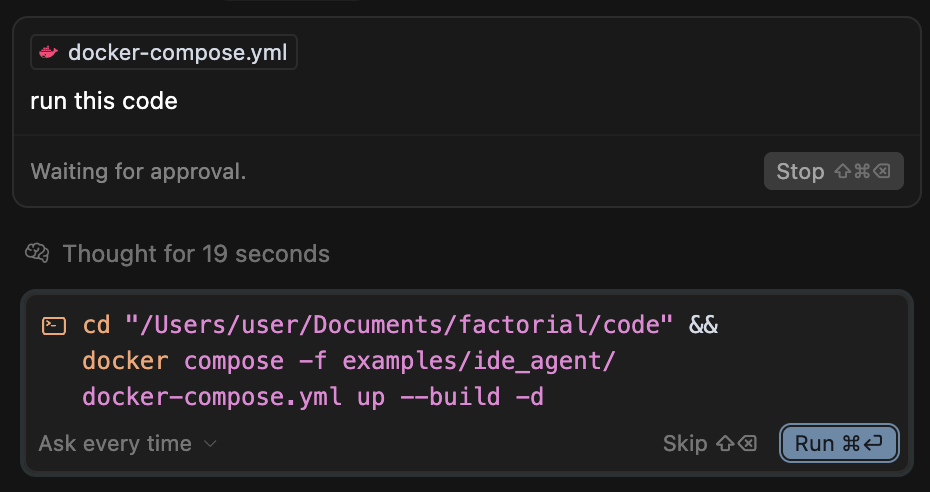
Task: Click the shift-command-delete shortcut icons next to Stop
Action: coord(862,171)
